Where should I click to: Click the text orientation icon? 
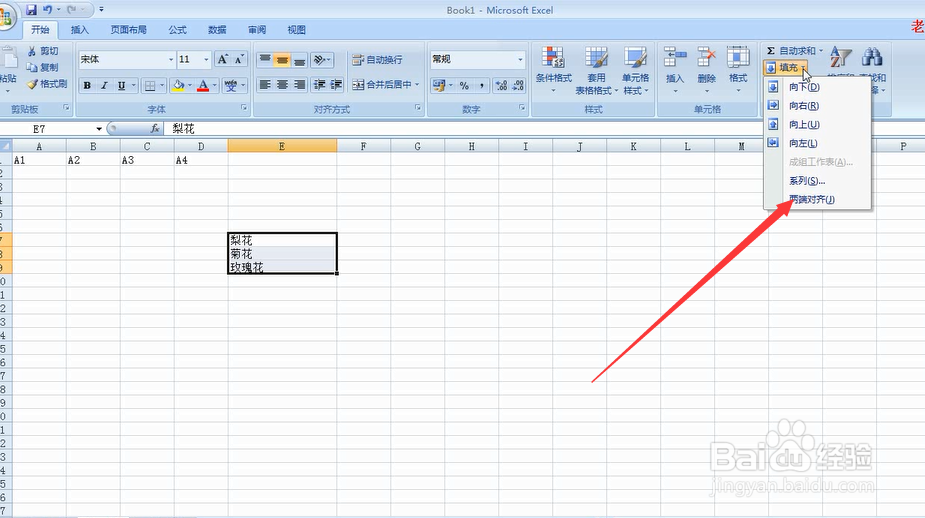click(x=319, y=60)
